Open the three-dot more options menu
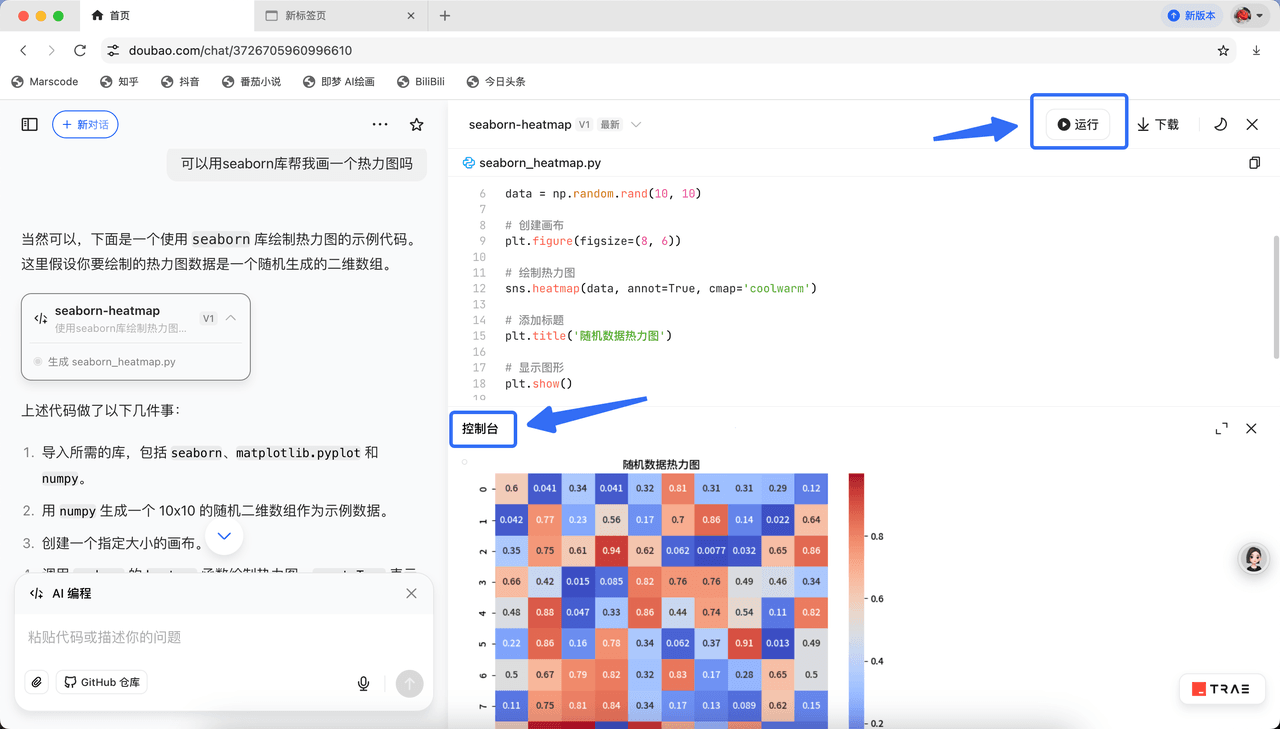 coord(380,125)
